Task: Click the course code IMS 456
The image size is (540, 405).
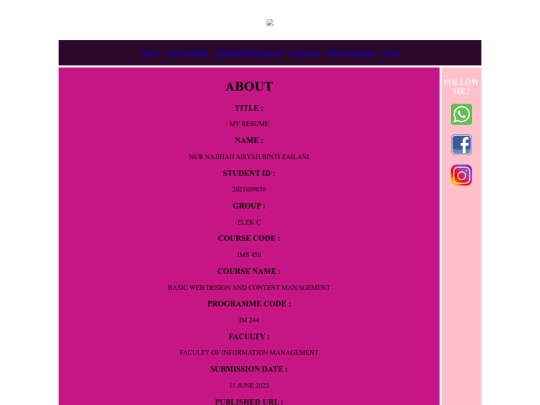Action: 249,255
